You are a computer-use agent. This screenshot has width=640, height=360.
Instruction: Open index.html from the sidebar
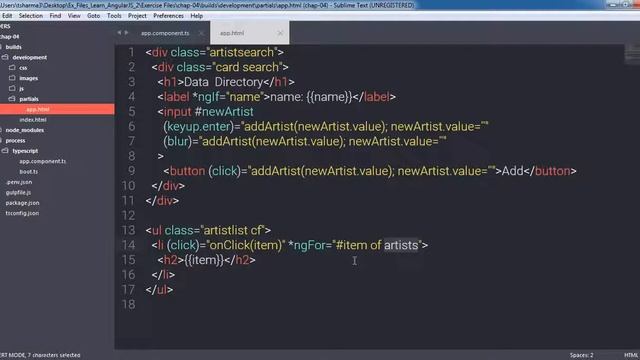pyautogui.click(x=33, y=120)
